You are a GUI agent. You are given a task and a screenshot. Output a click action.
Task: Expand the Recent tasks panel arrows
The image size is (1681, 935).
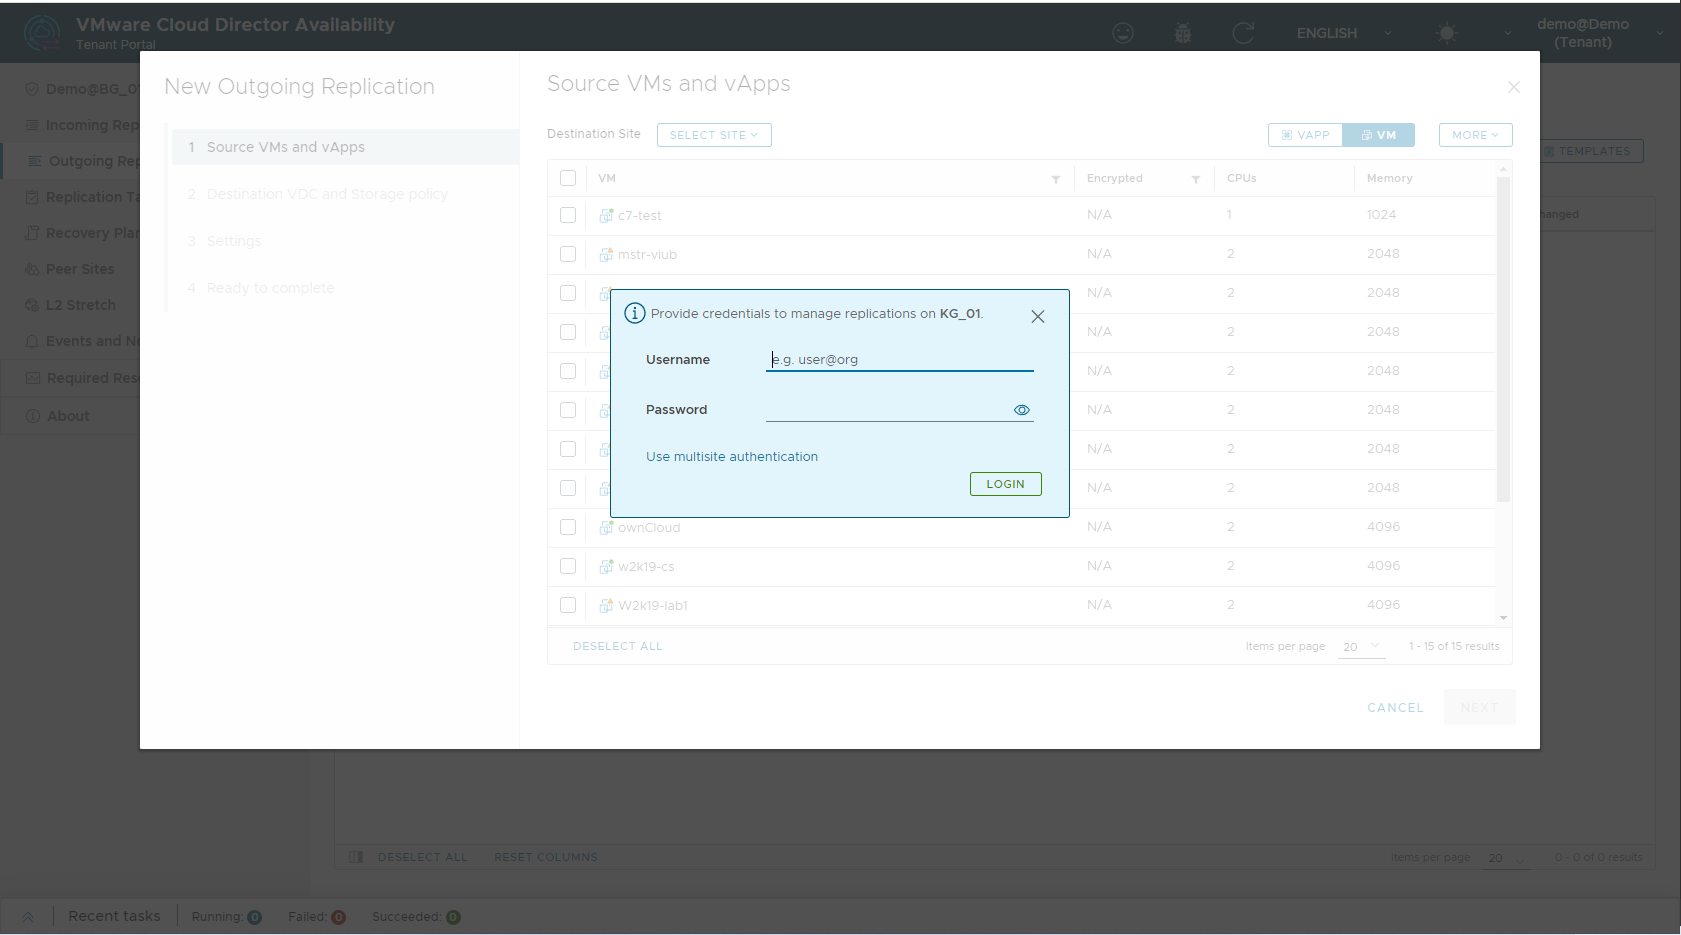click(x=28, y=917)
